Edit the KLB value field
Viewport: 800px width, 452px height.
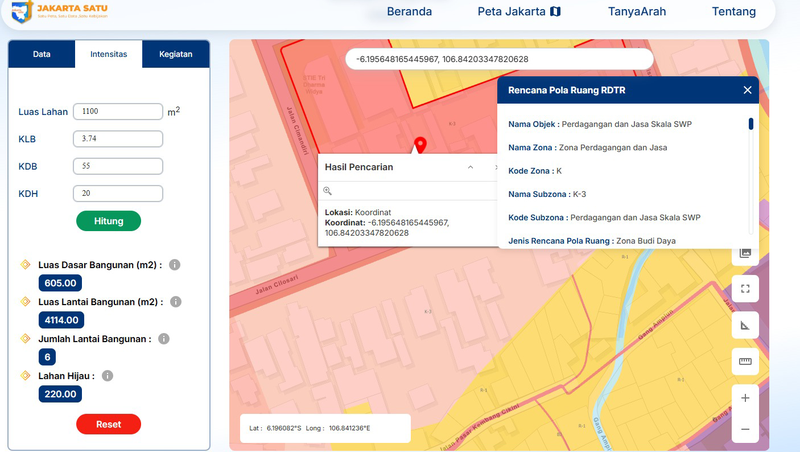(118, 139)
